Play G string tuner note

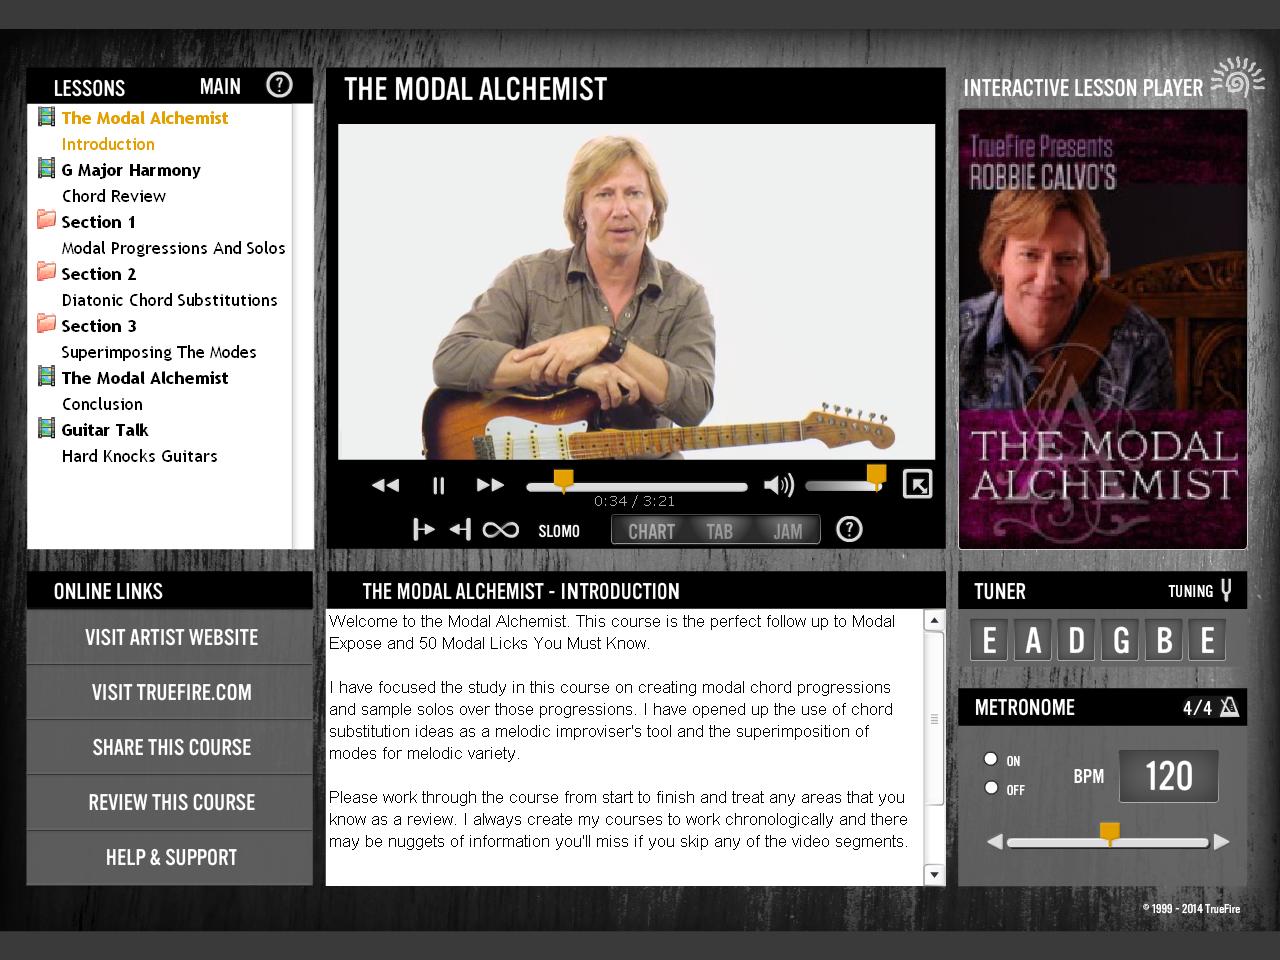[1121, 640]
